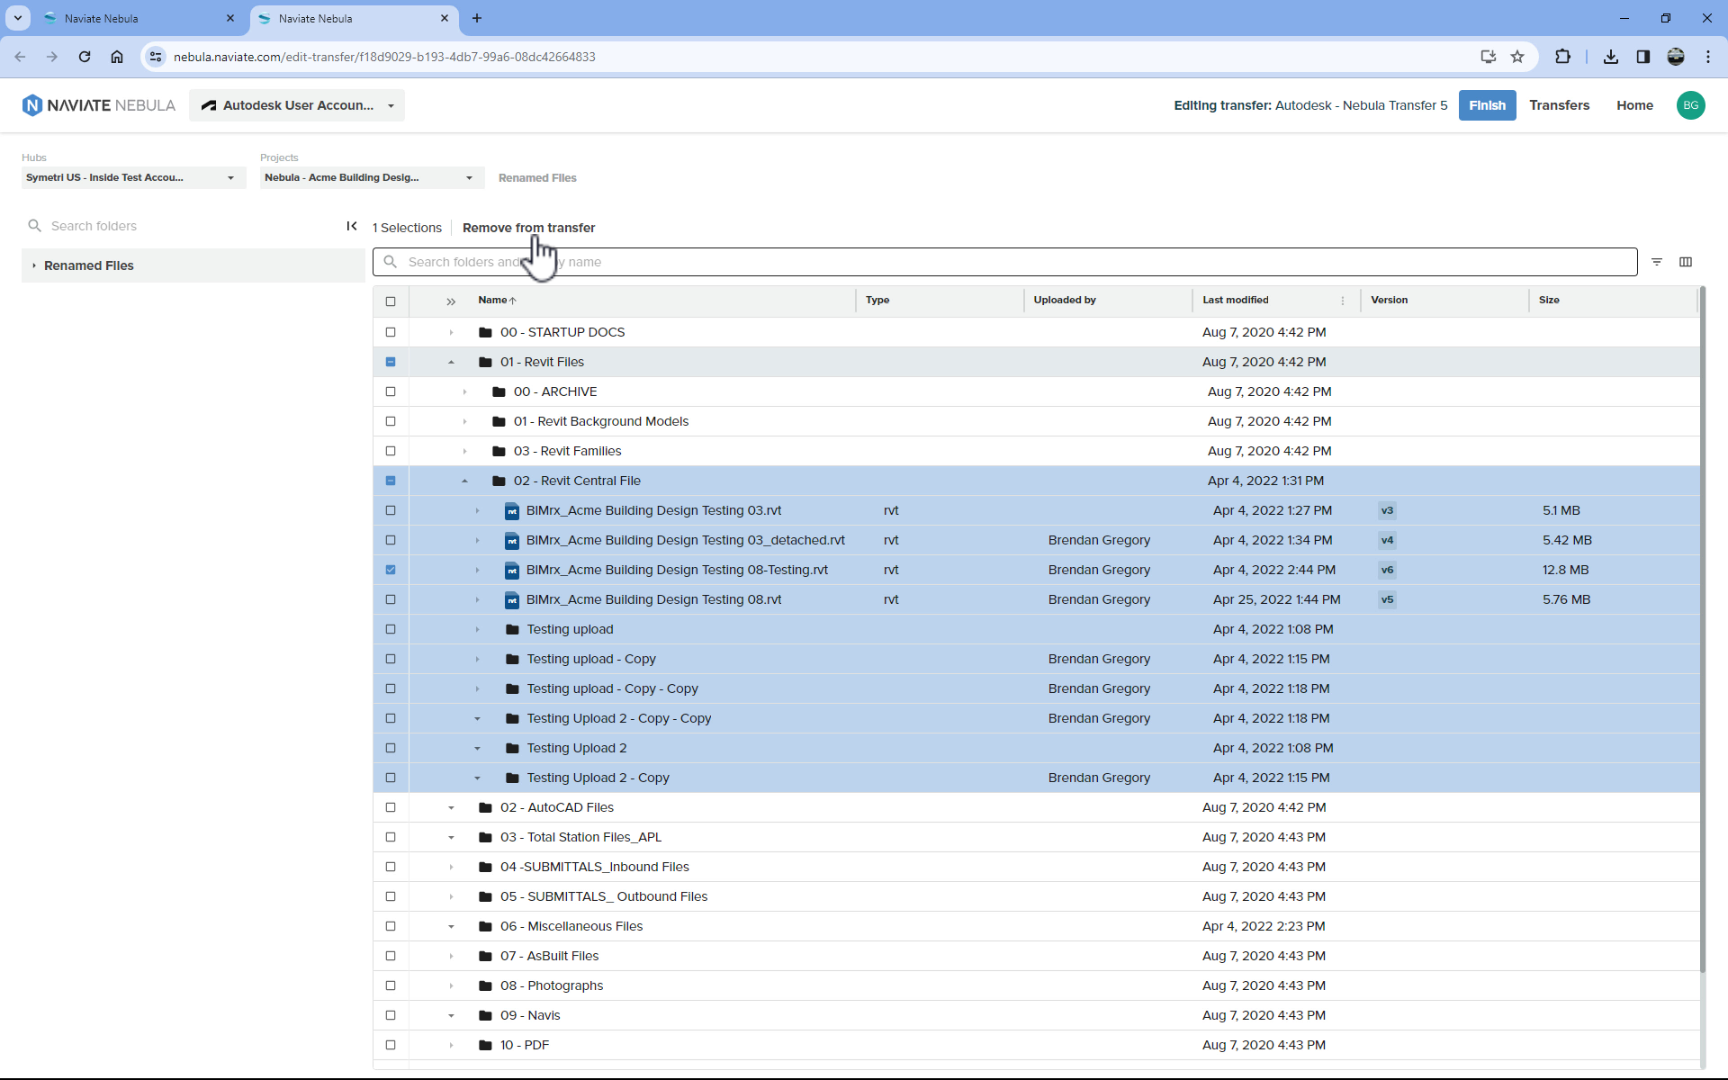1728x1080 pixels.
Task: Open the Chrome three-dot menu
Action: pyautogui.click(x=1708, y=57)
